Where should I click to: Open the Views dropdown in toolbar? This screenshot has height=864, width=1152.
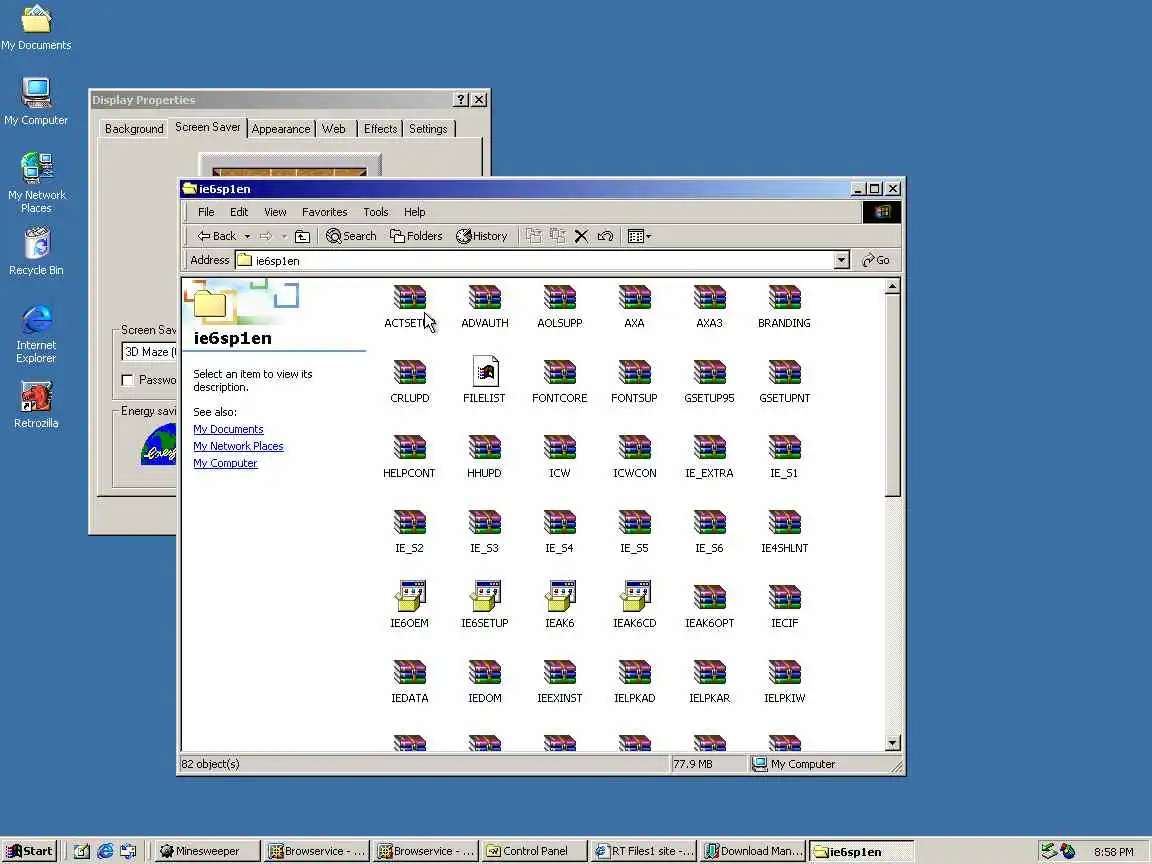coord(639,236)
